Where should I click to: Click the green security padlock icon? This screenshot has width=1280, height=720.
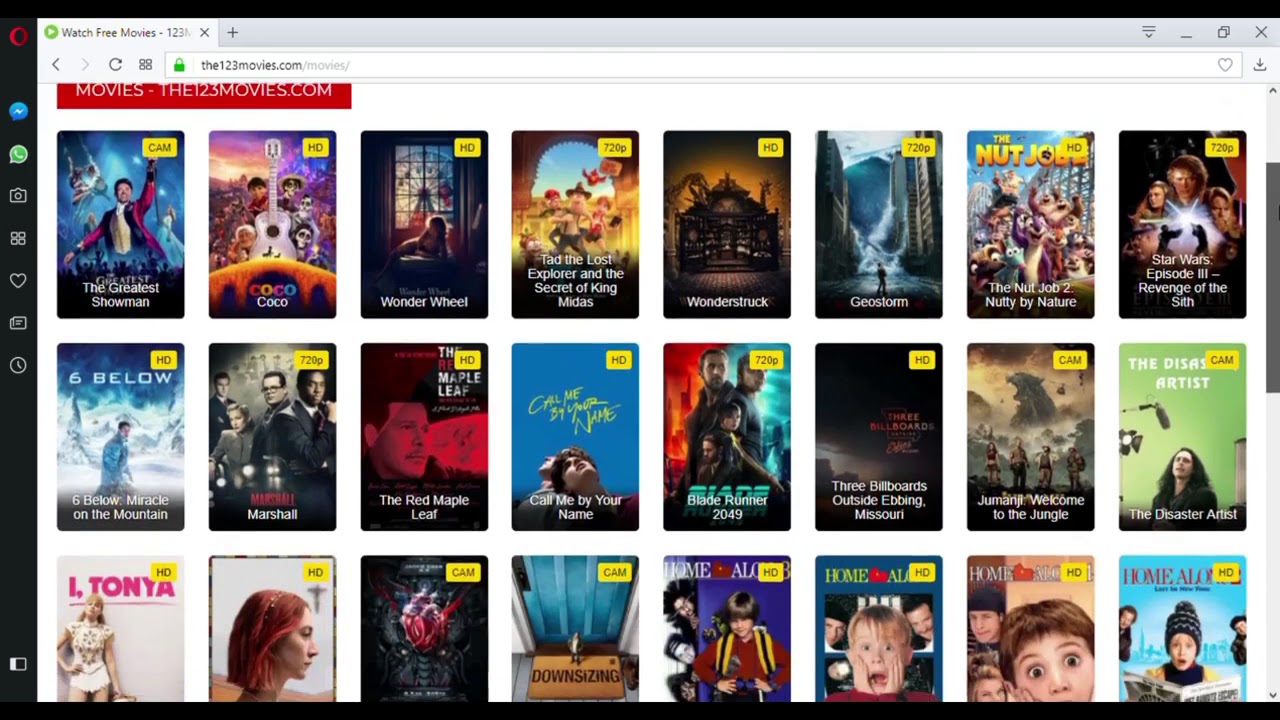pyautogui.click(x=179, y=65)
